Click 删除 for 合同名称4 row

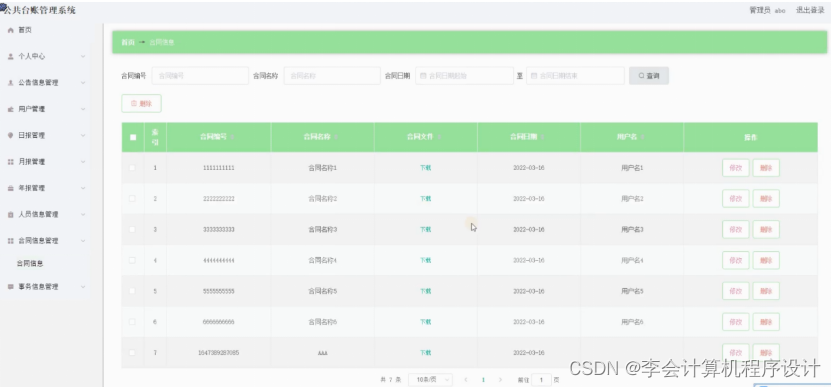[766, 260]
